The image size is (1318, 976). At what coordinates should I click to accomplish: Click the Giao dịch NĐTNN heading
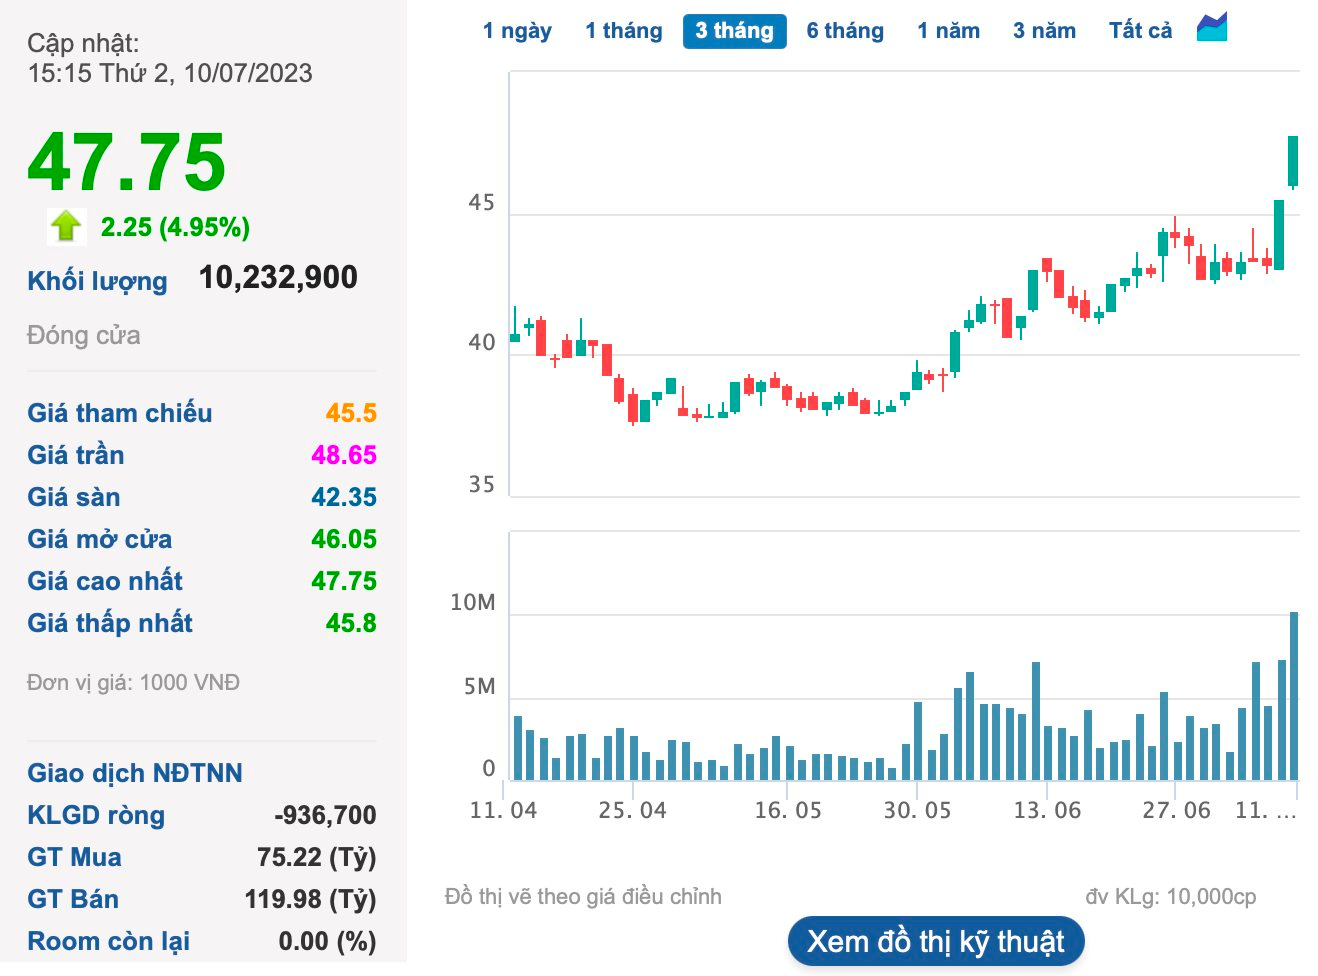click(135, 773)
